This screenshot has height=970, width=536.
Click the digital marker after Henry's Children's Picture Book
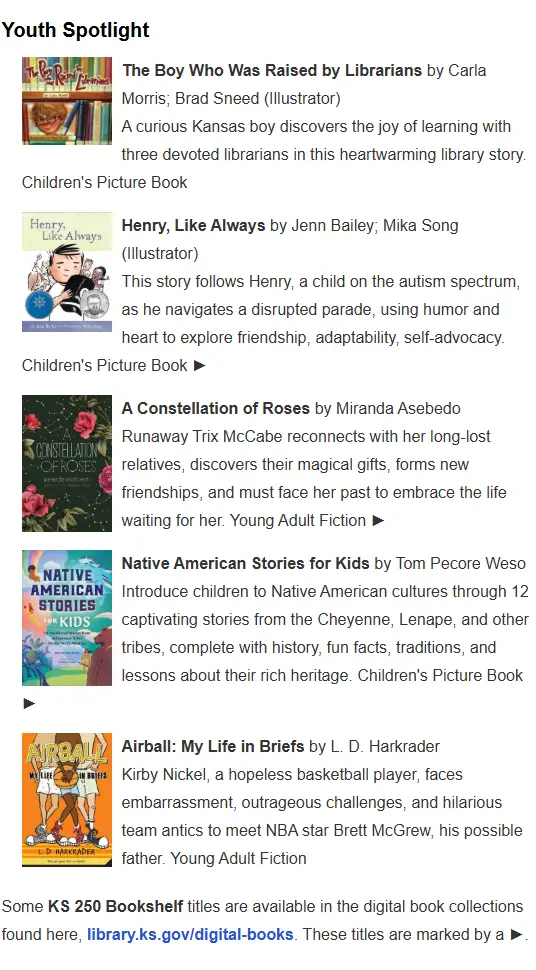click(199, 366)
